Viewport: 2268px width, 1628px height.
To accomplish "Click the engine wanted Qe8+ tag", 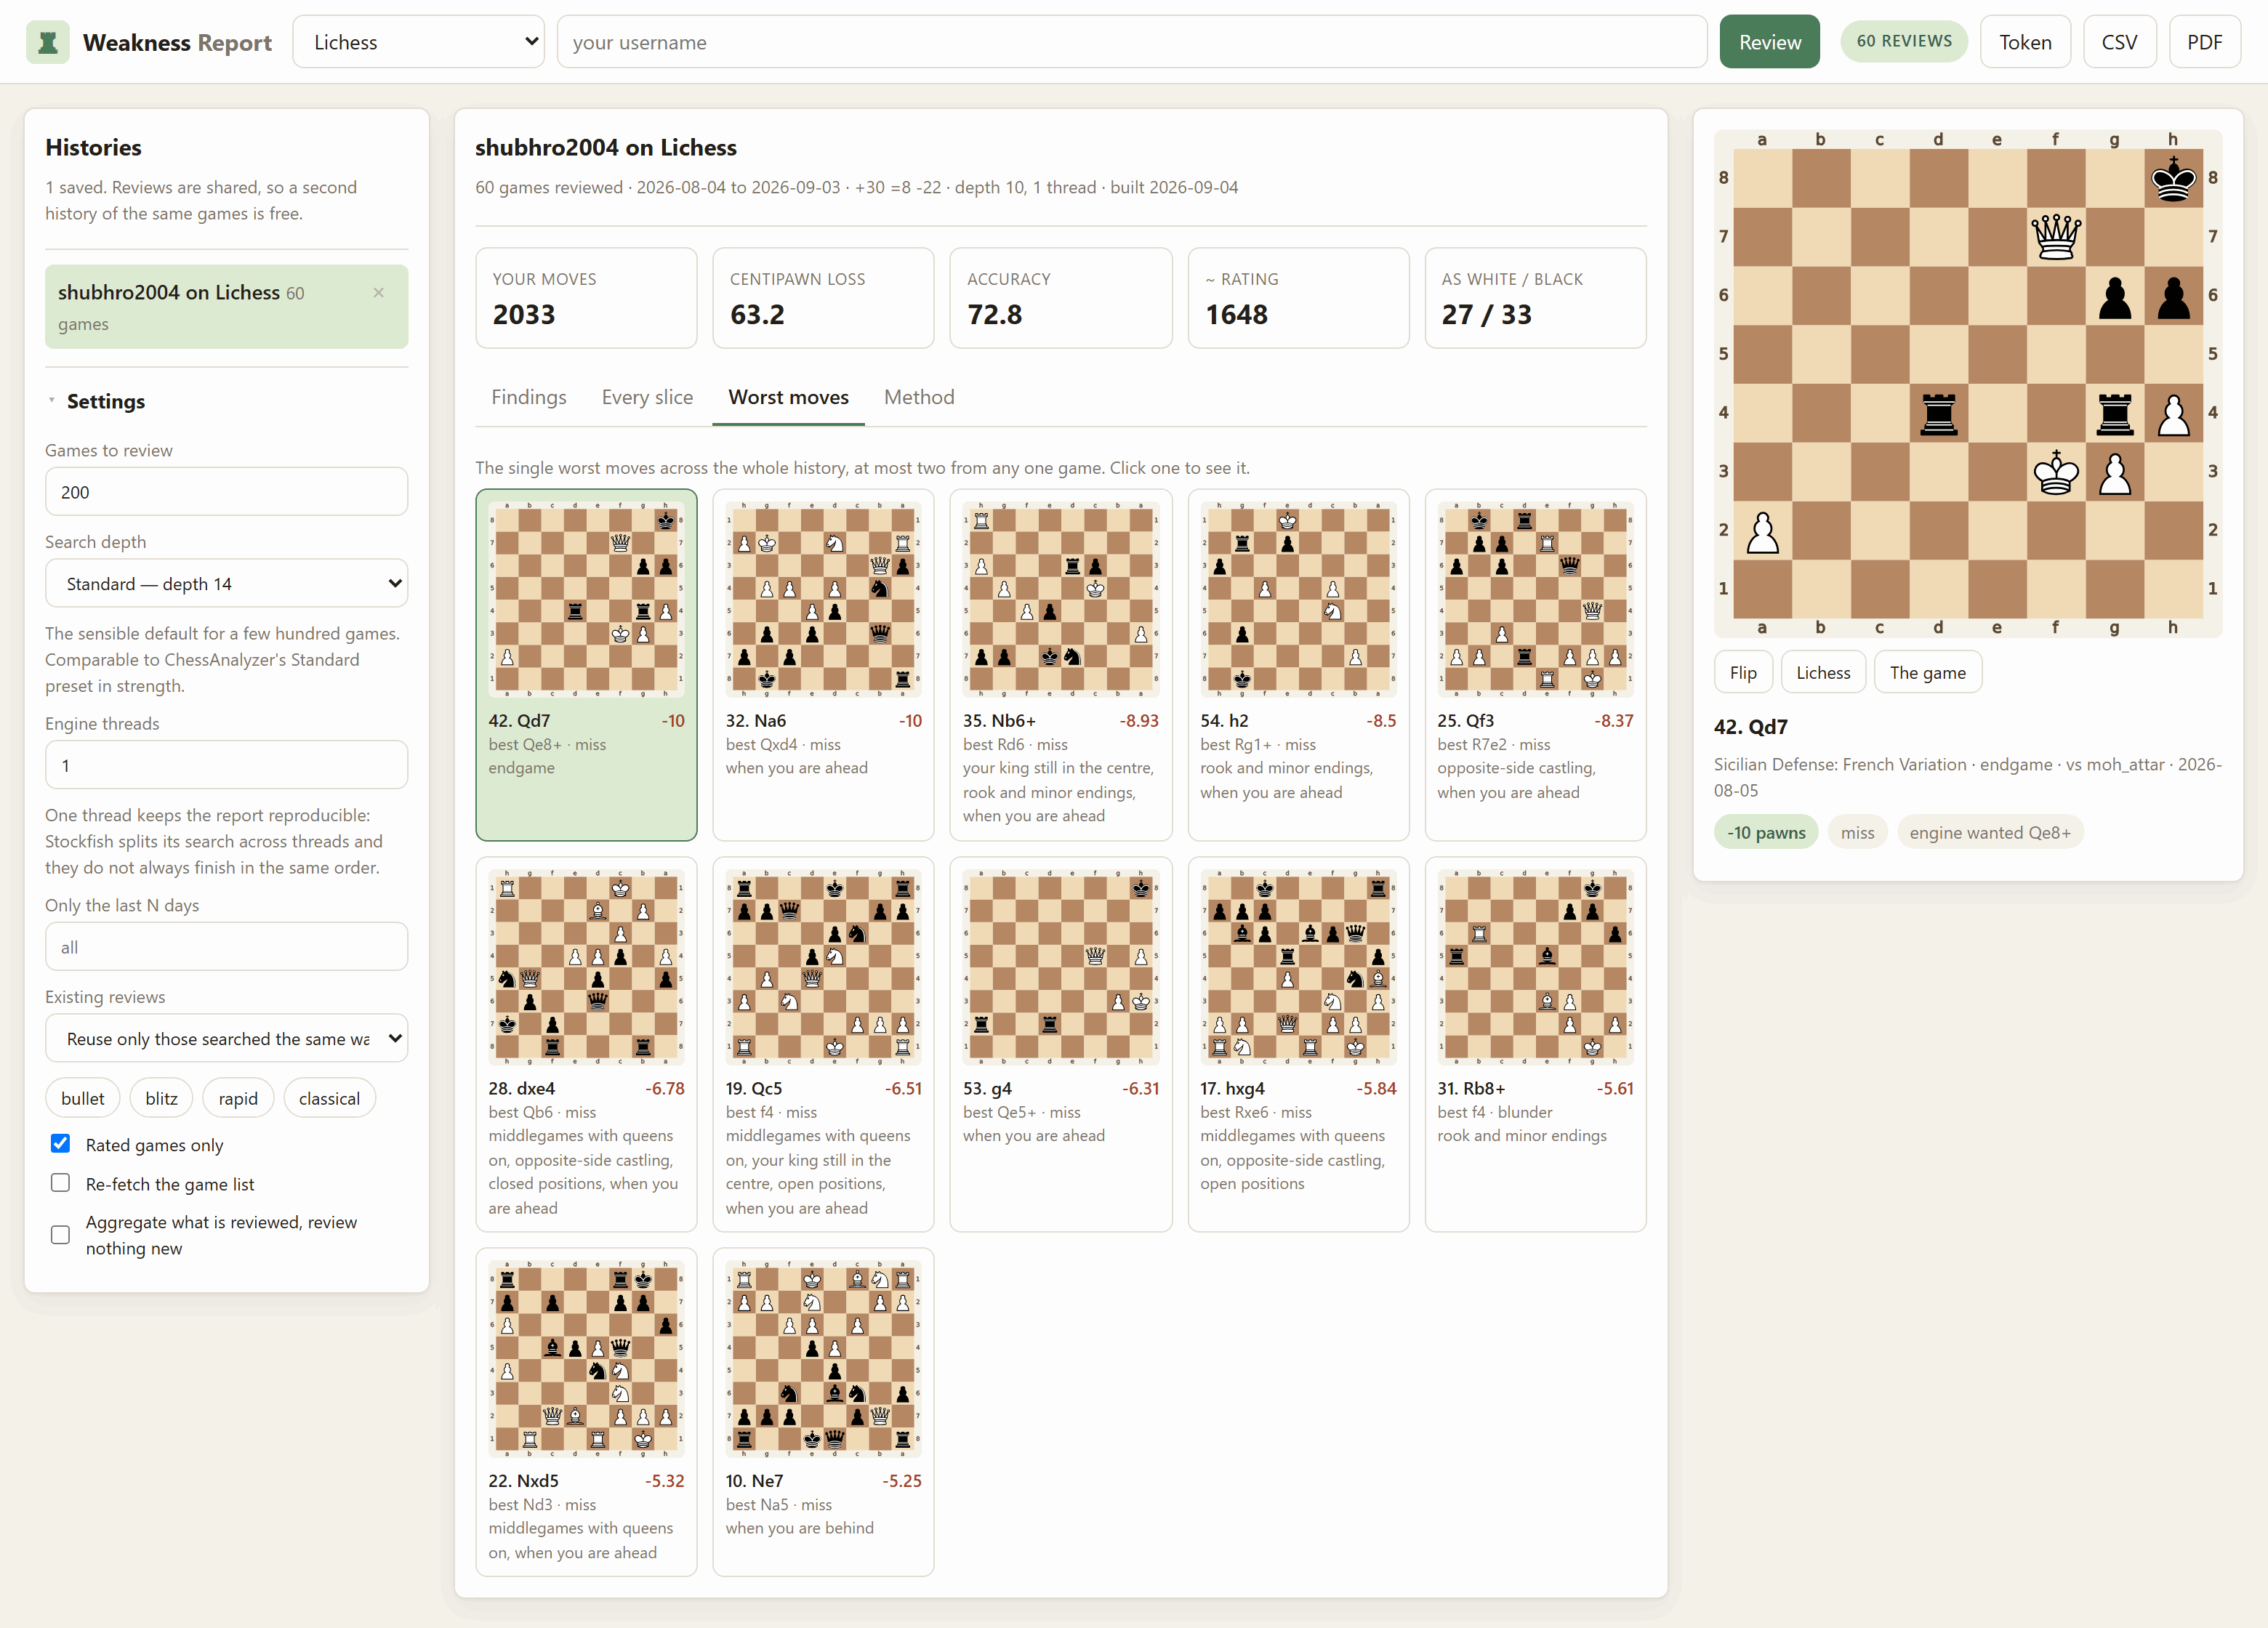I will (x=1990, y=832).
